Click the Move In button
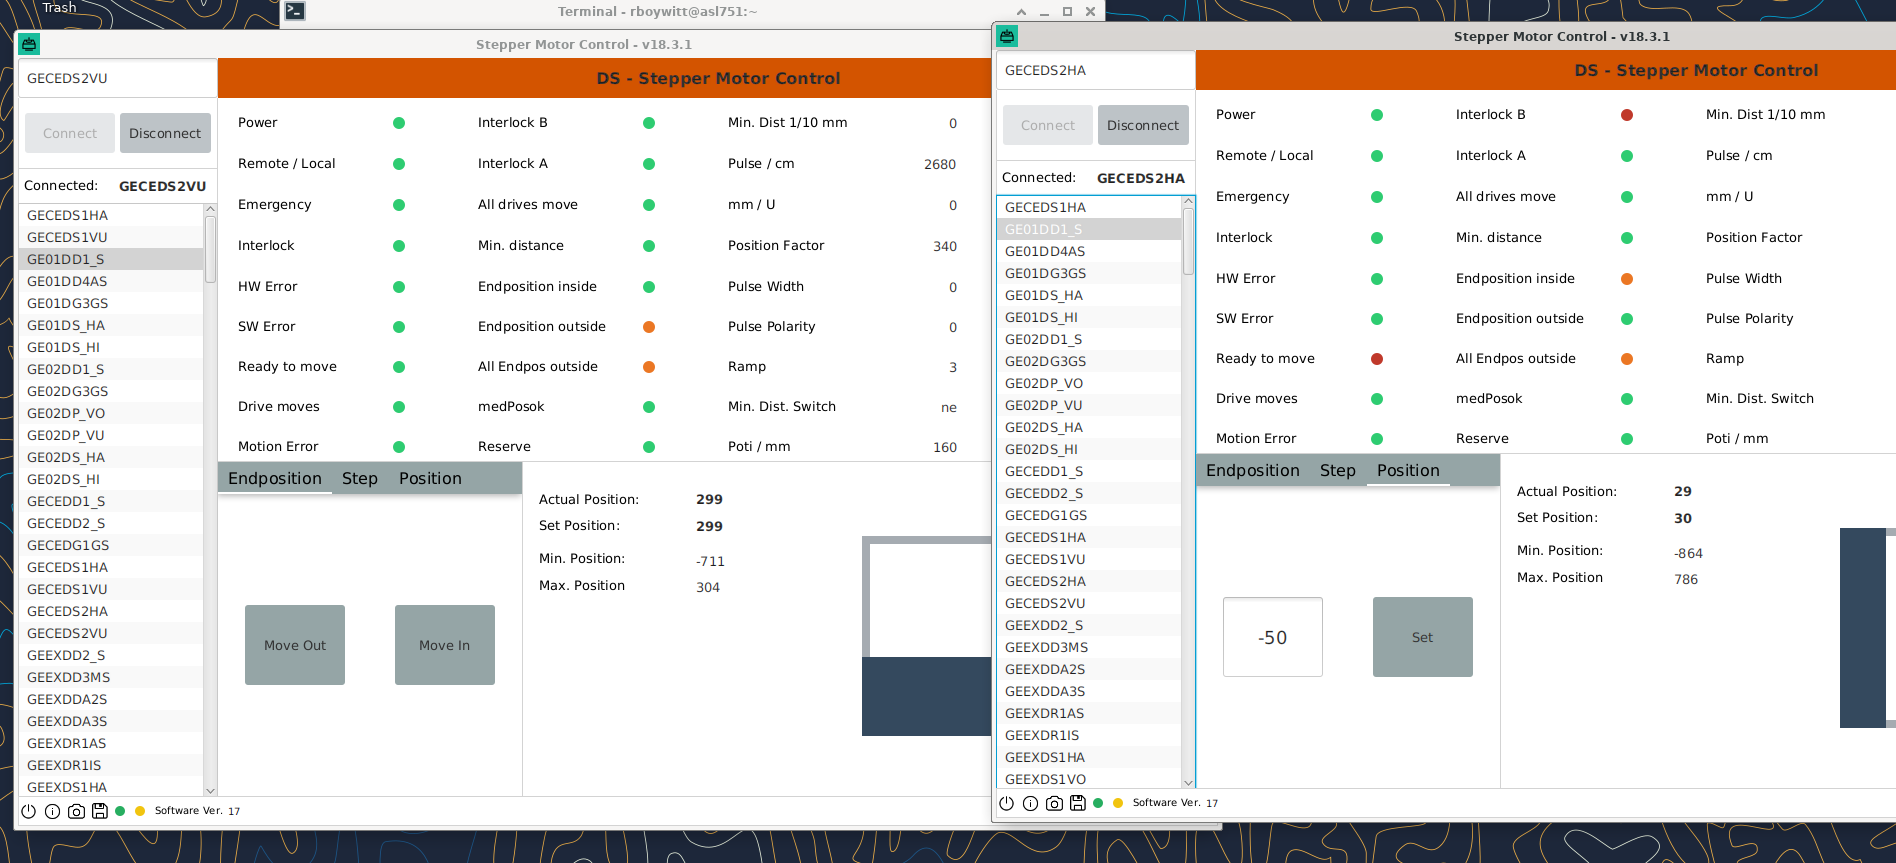This screenshot has width=1896, height=863. coord(445,645)
